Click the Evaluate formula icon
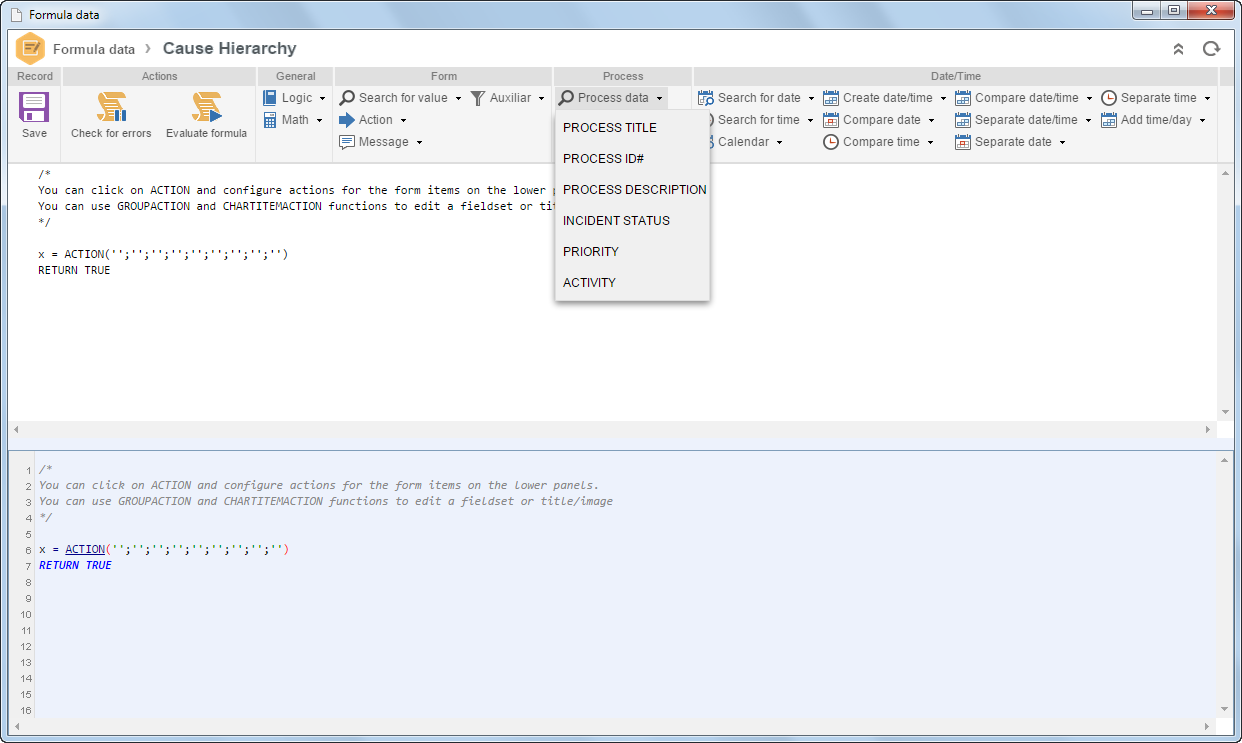Image resolution: width=1242 pixels, height=743 pixels. (x=206, y=107)
